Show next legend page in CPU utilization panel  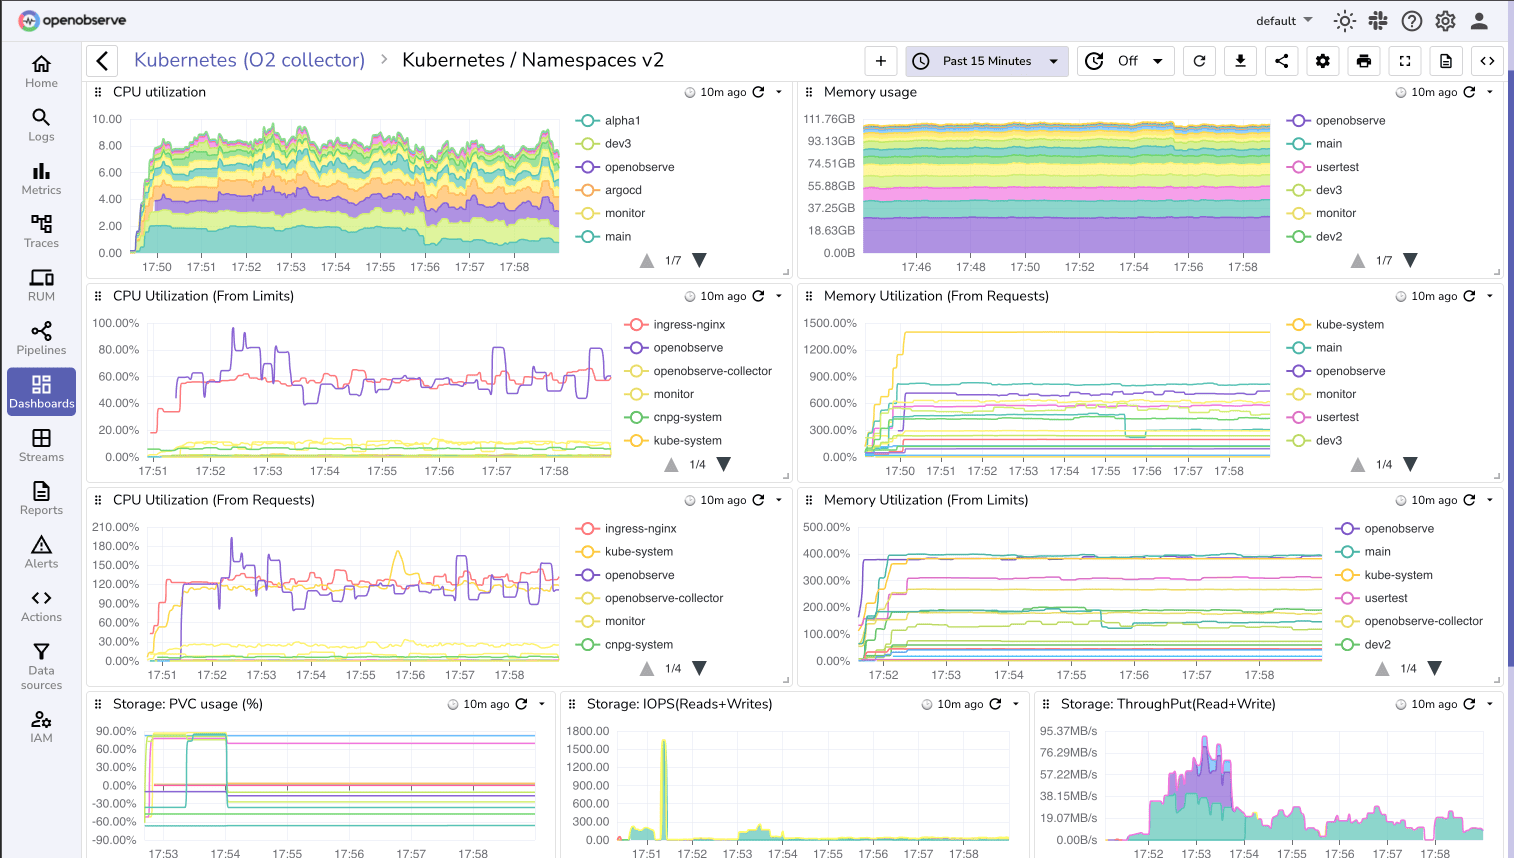[x=699, y=259]
